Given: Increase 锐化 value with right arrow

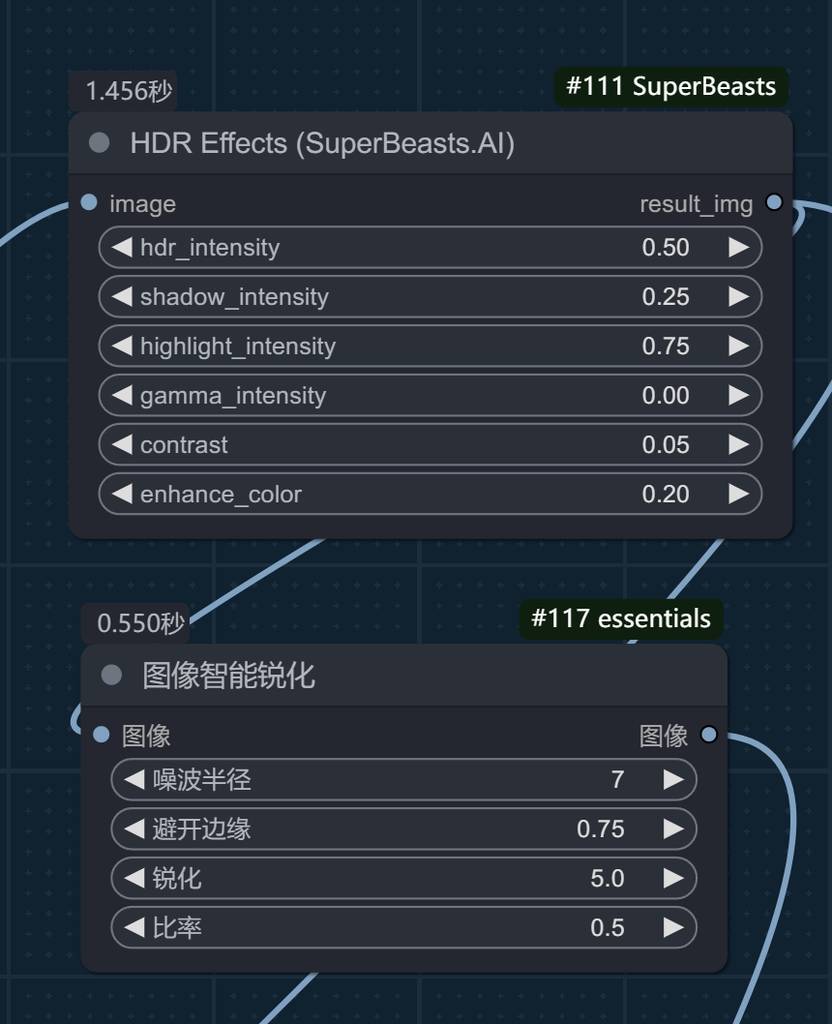Looking at the screenshot, I should [x=673, y=878].
